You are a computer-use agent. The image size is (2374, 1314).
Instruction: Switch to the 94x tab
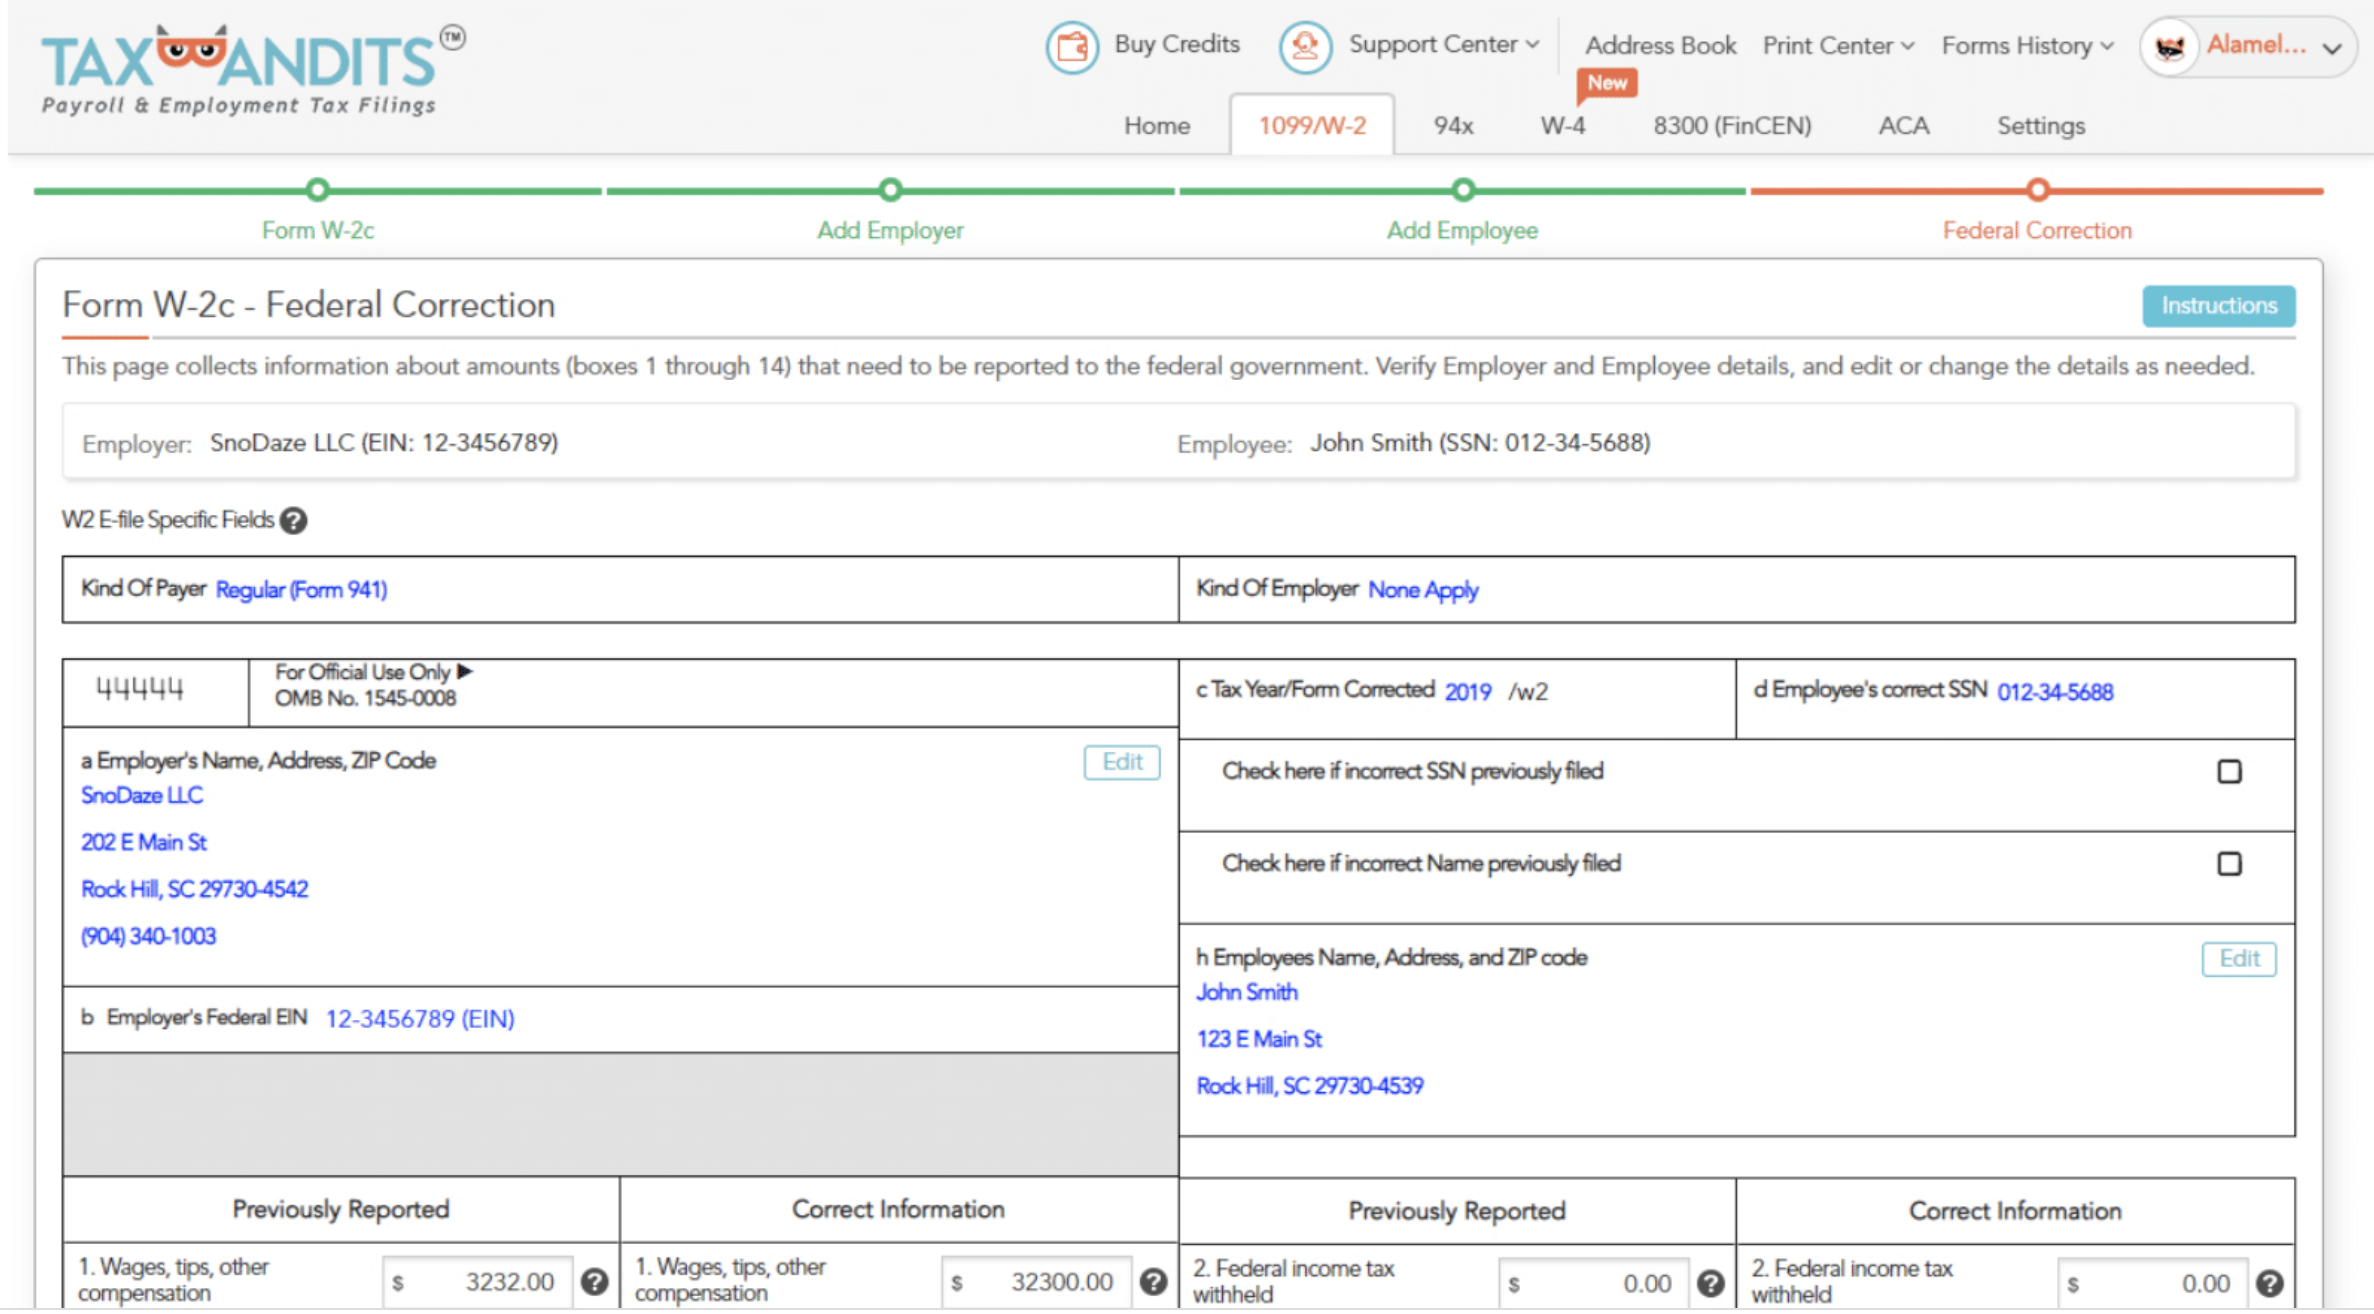click(1452, 126)
